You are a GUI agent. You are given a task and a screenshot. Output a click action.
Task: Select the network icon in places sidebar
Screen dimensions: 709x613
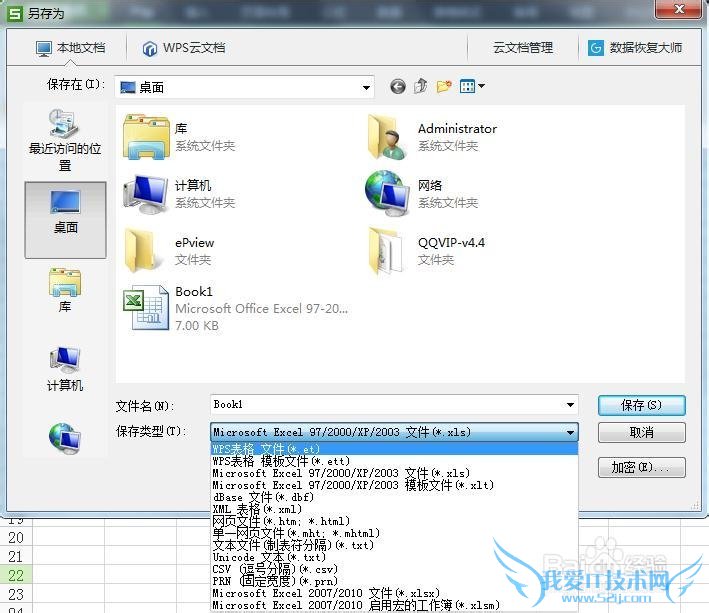click(65, 439)
